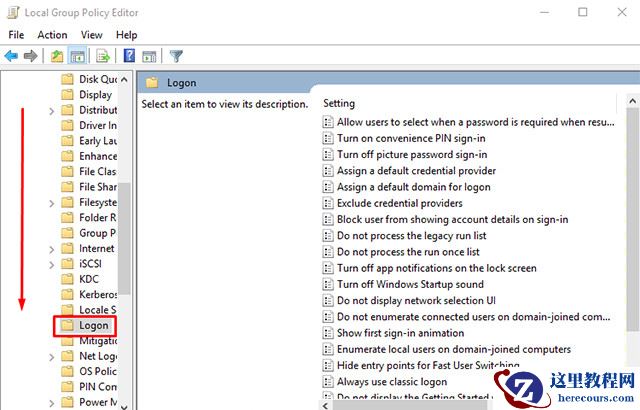Viewport: 640px width, 410px height.
Task: Select the PIN Com folder in tree
Action: click(89, 387)
